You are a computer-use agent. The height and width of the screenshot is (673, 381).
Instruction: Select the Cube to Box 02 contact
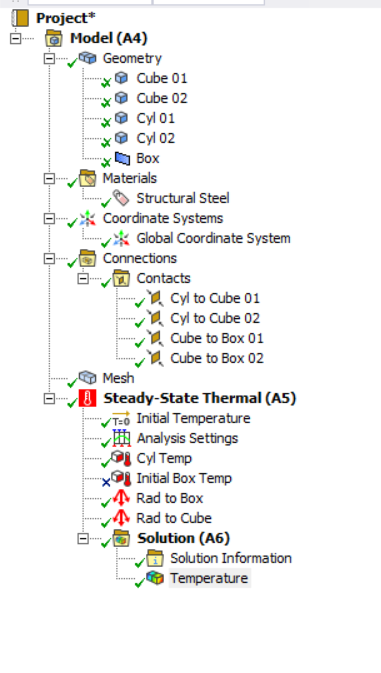tap(217, 358)
